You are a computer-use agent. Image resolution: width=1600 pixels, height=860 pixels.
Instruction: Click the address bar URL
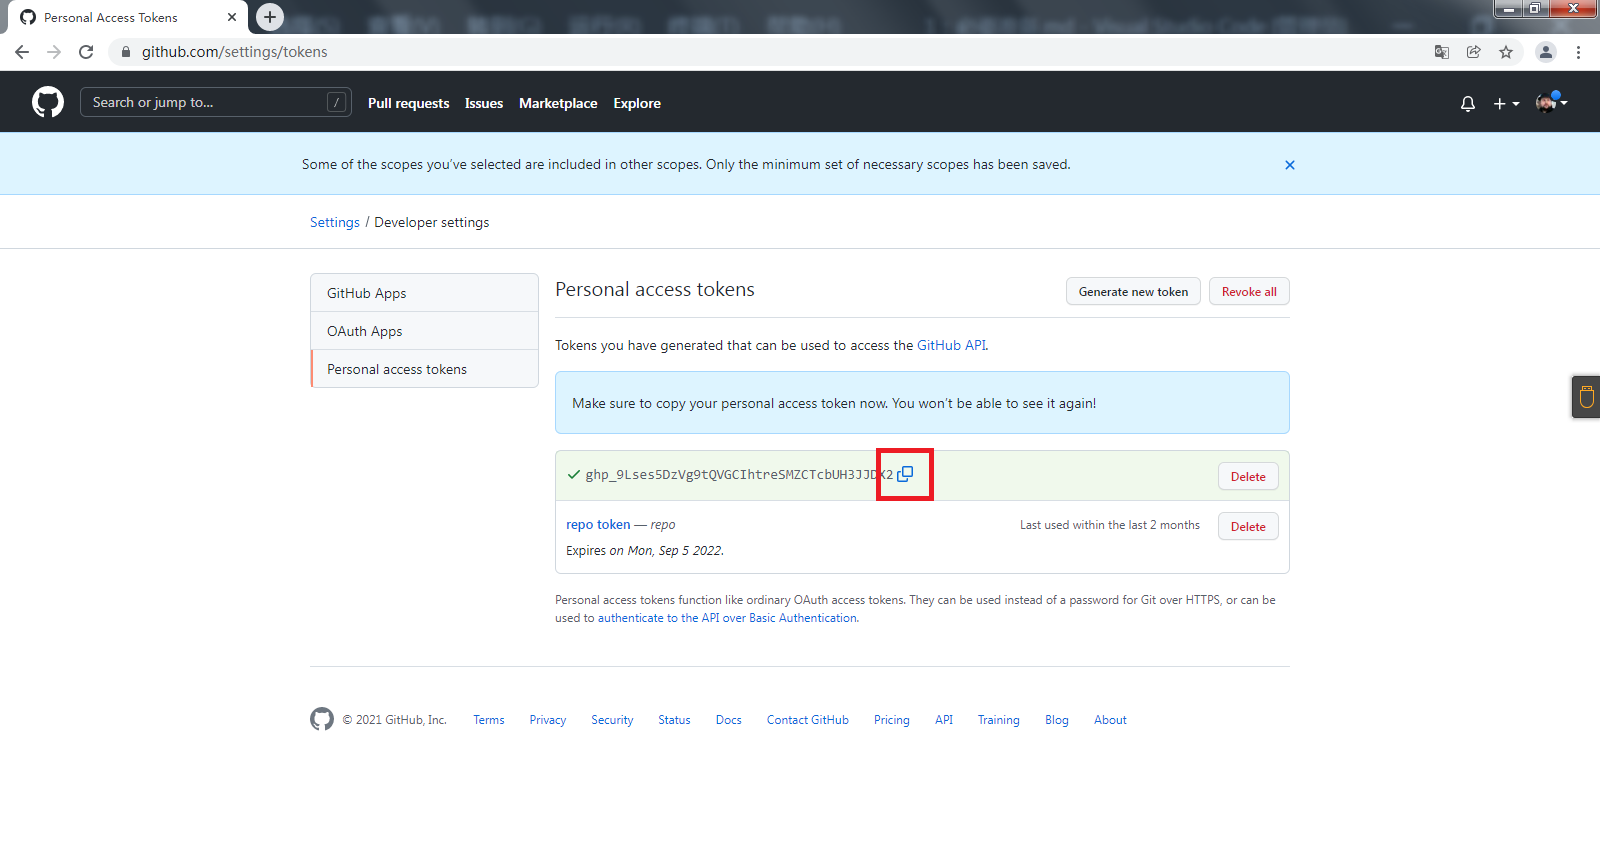tap(234, 52)
